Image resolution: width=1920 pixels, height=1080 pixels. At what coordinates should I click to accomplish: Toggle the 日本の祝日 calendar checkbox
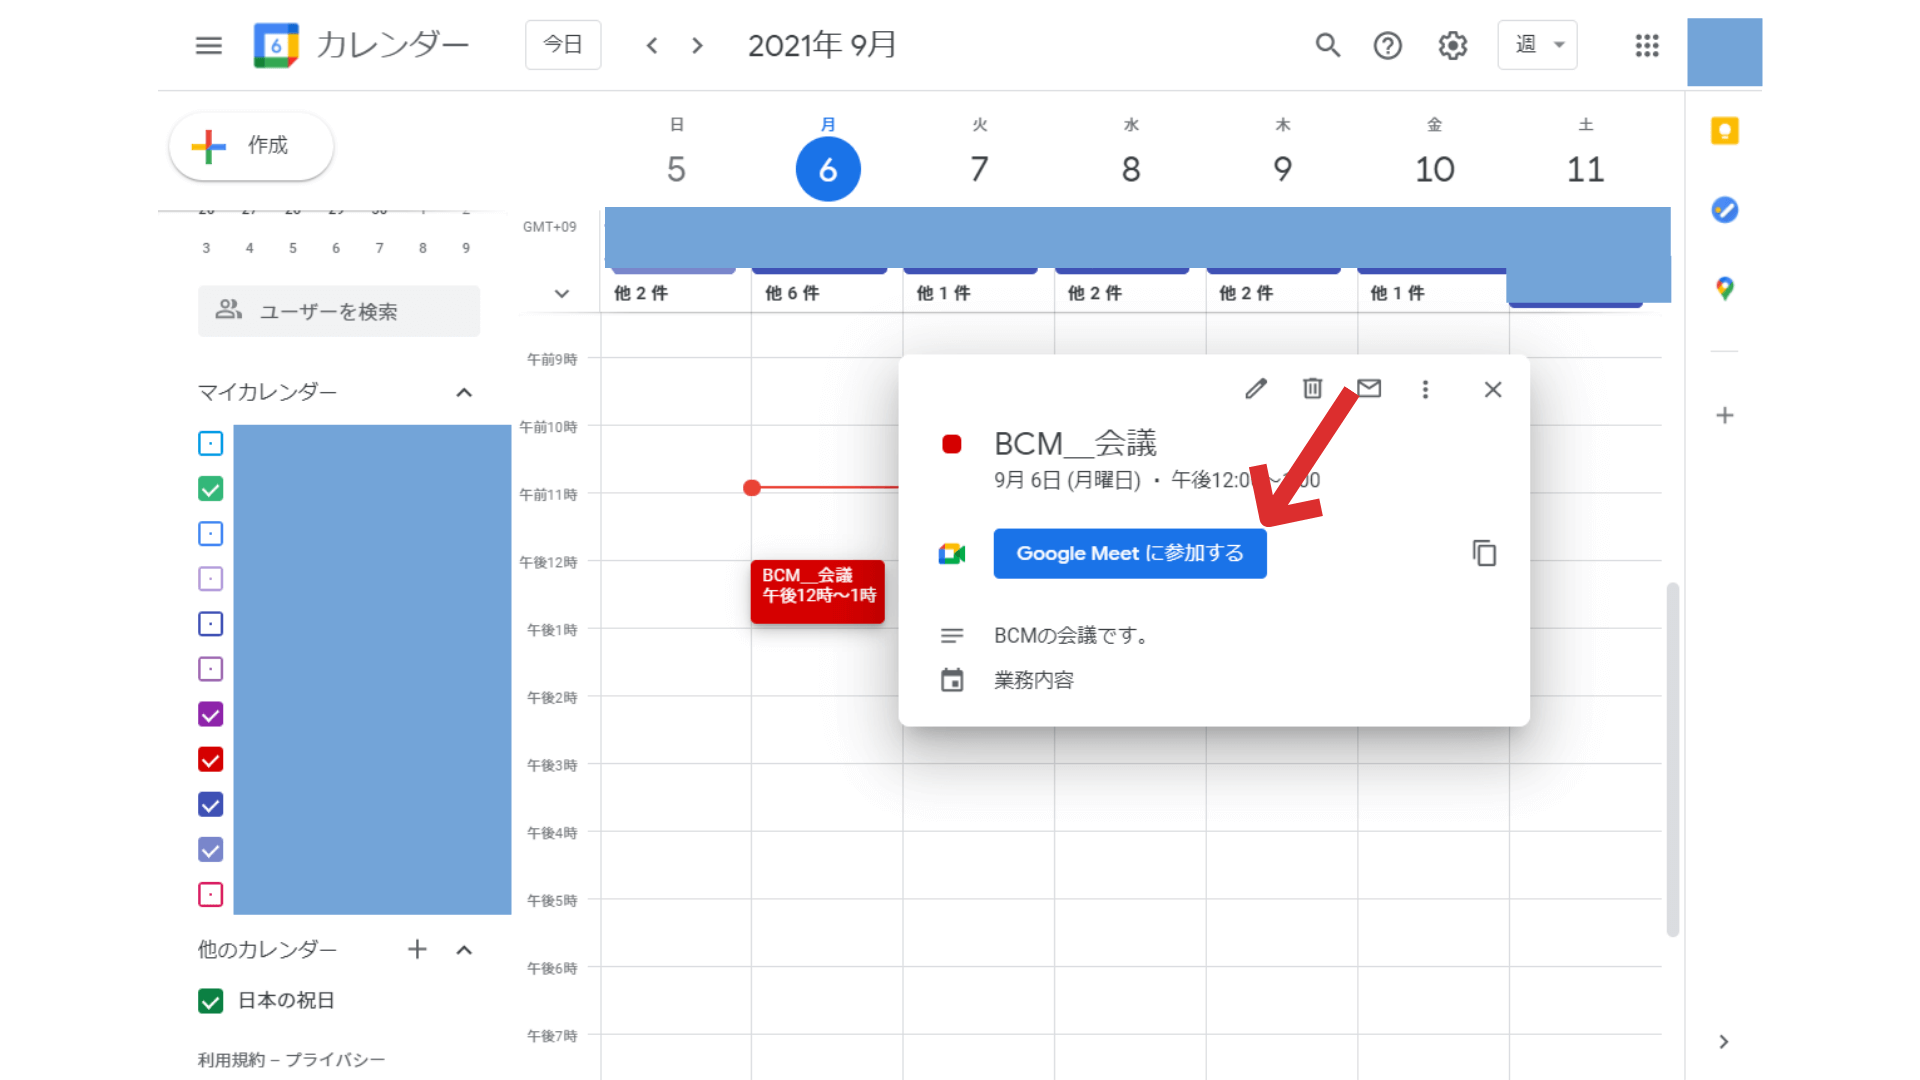[x=210, y=1000]
